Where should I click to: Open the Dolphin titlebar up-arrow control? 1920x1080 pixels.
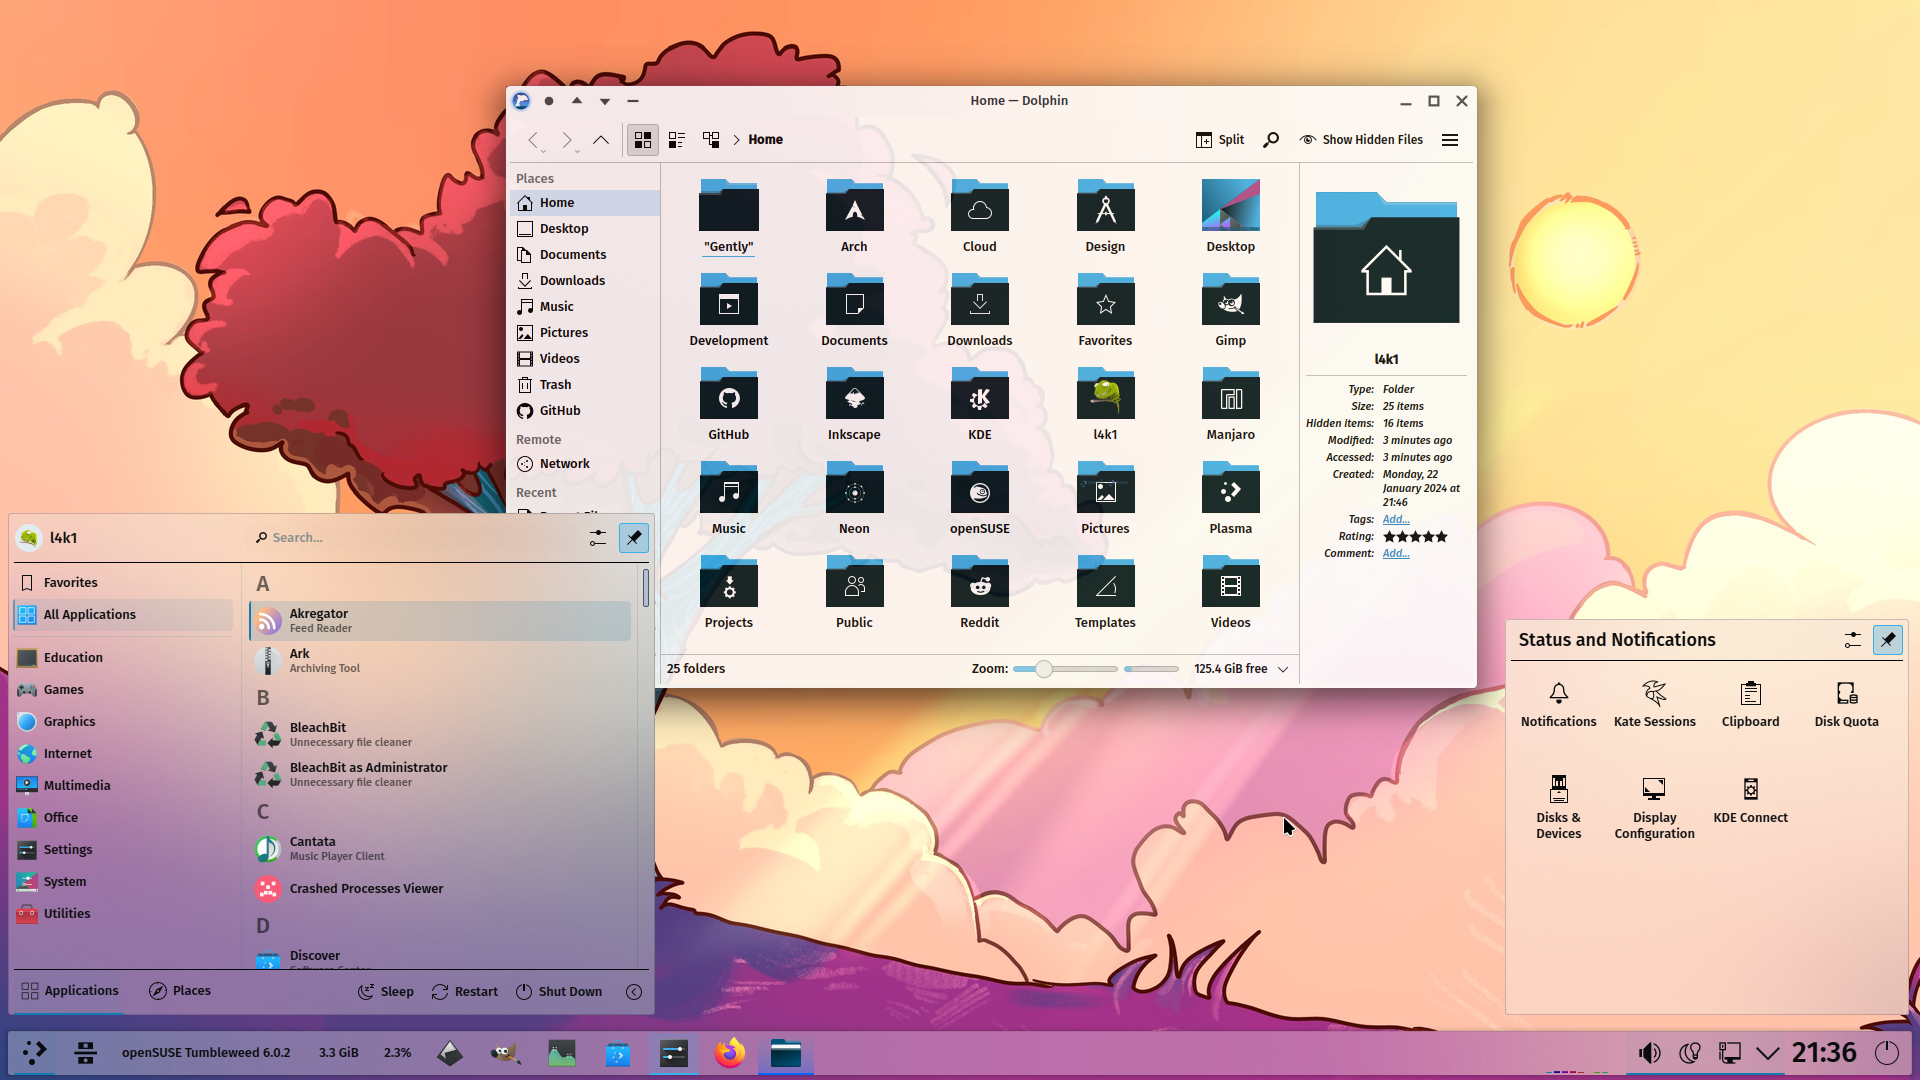[577, 101]
